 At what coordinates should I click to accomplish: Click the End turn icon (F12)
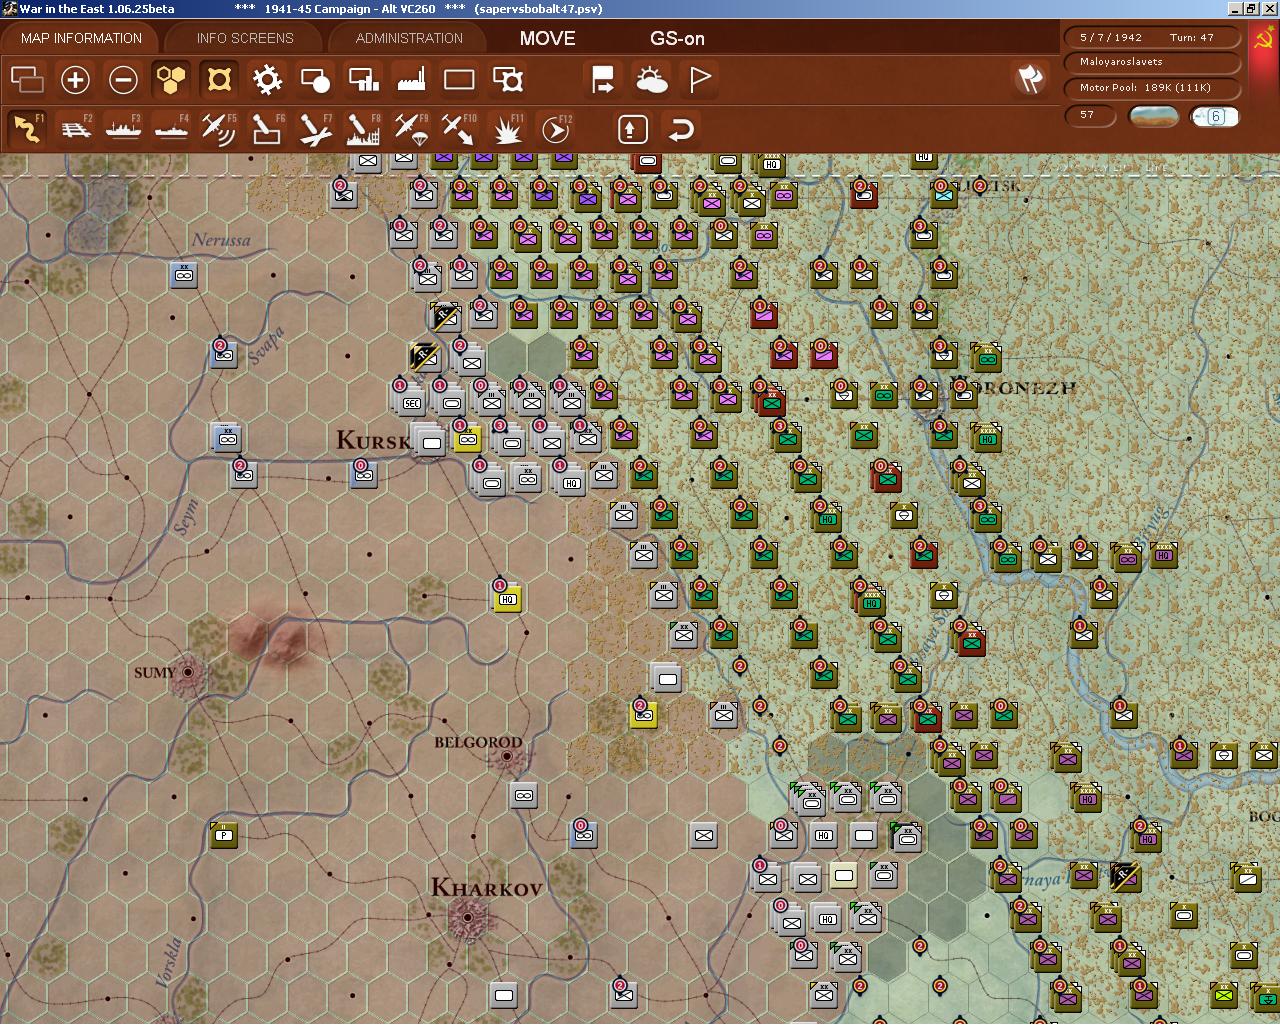(x=556, y=129)
